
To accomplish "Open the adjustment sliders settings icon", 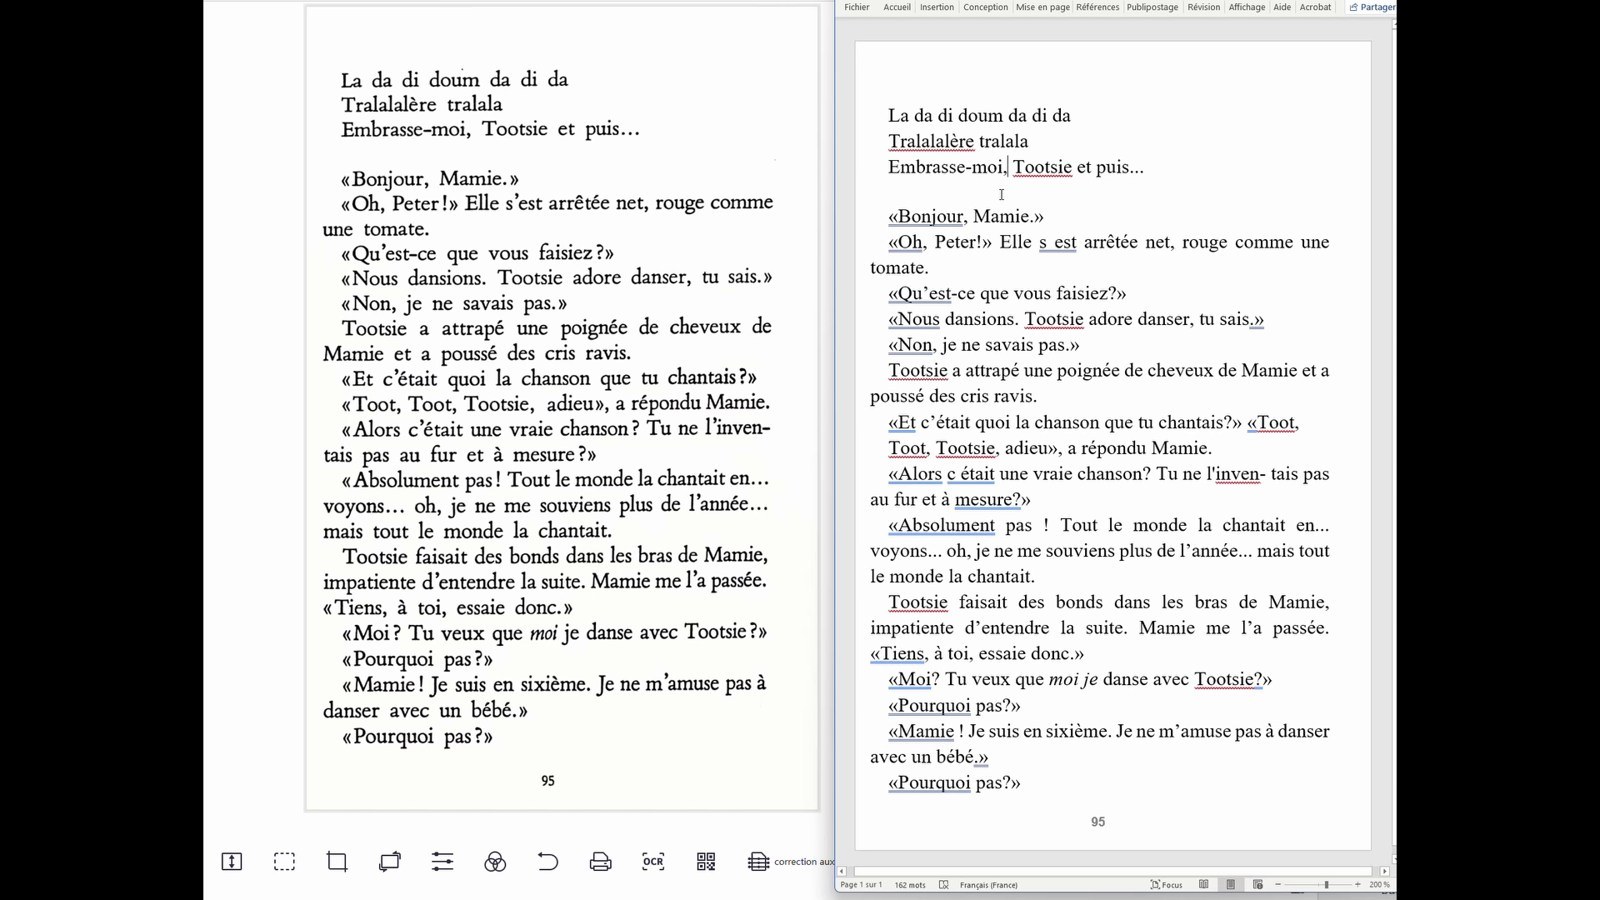I will pyautogui.click(x=443, y=862).
